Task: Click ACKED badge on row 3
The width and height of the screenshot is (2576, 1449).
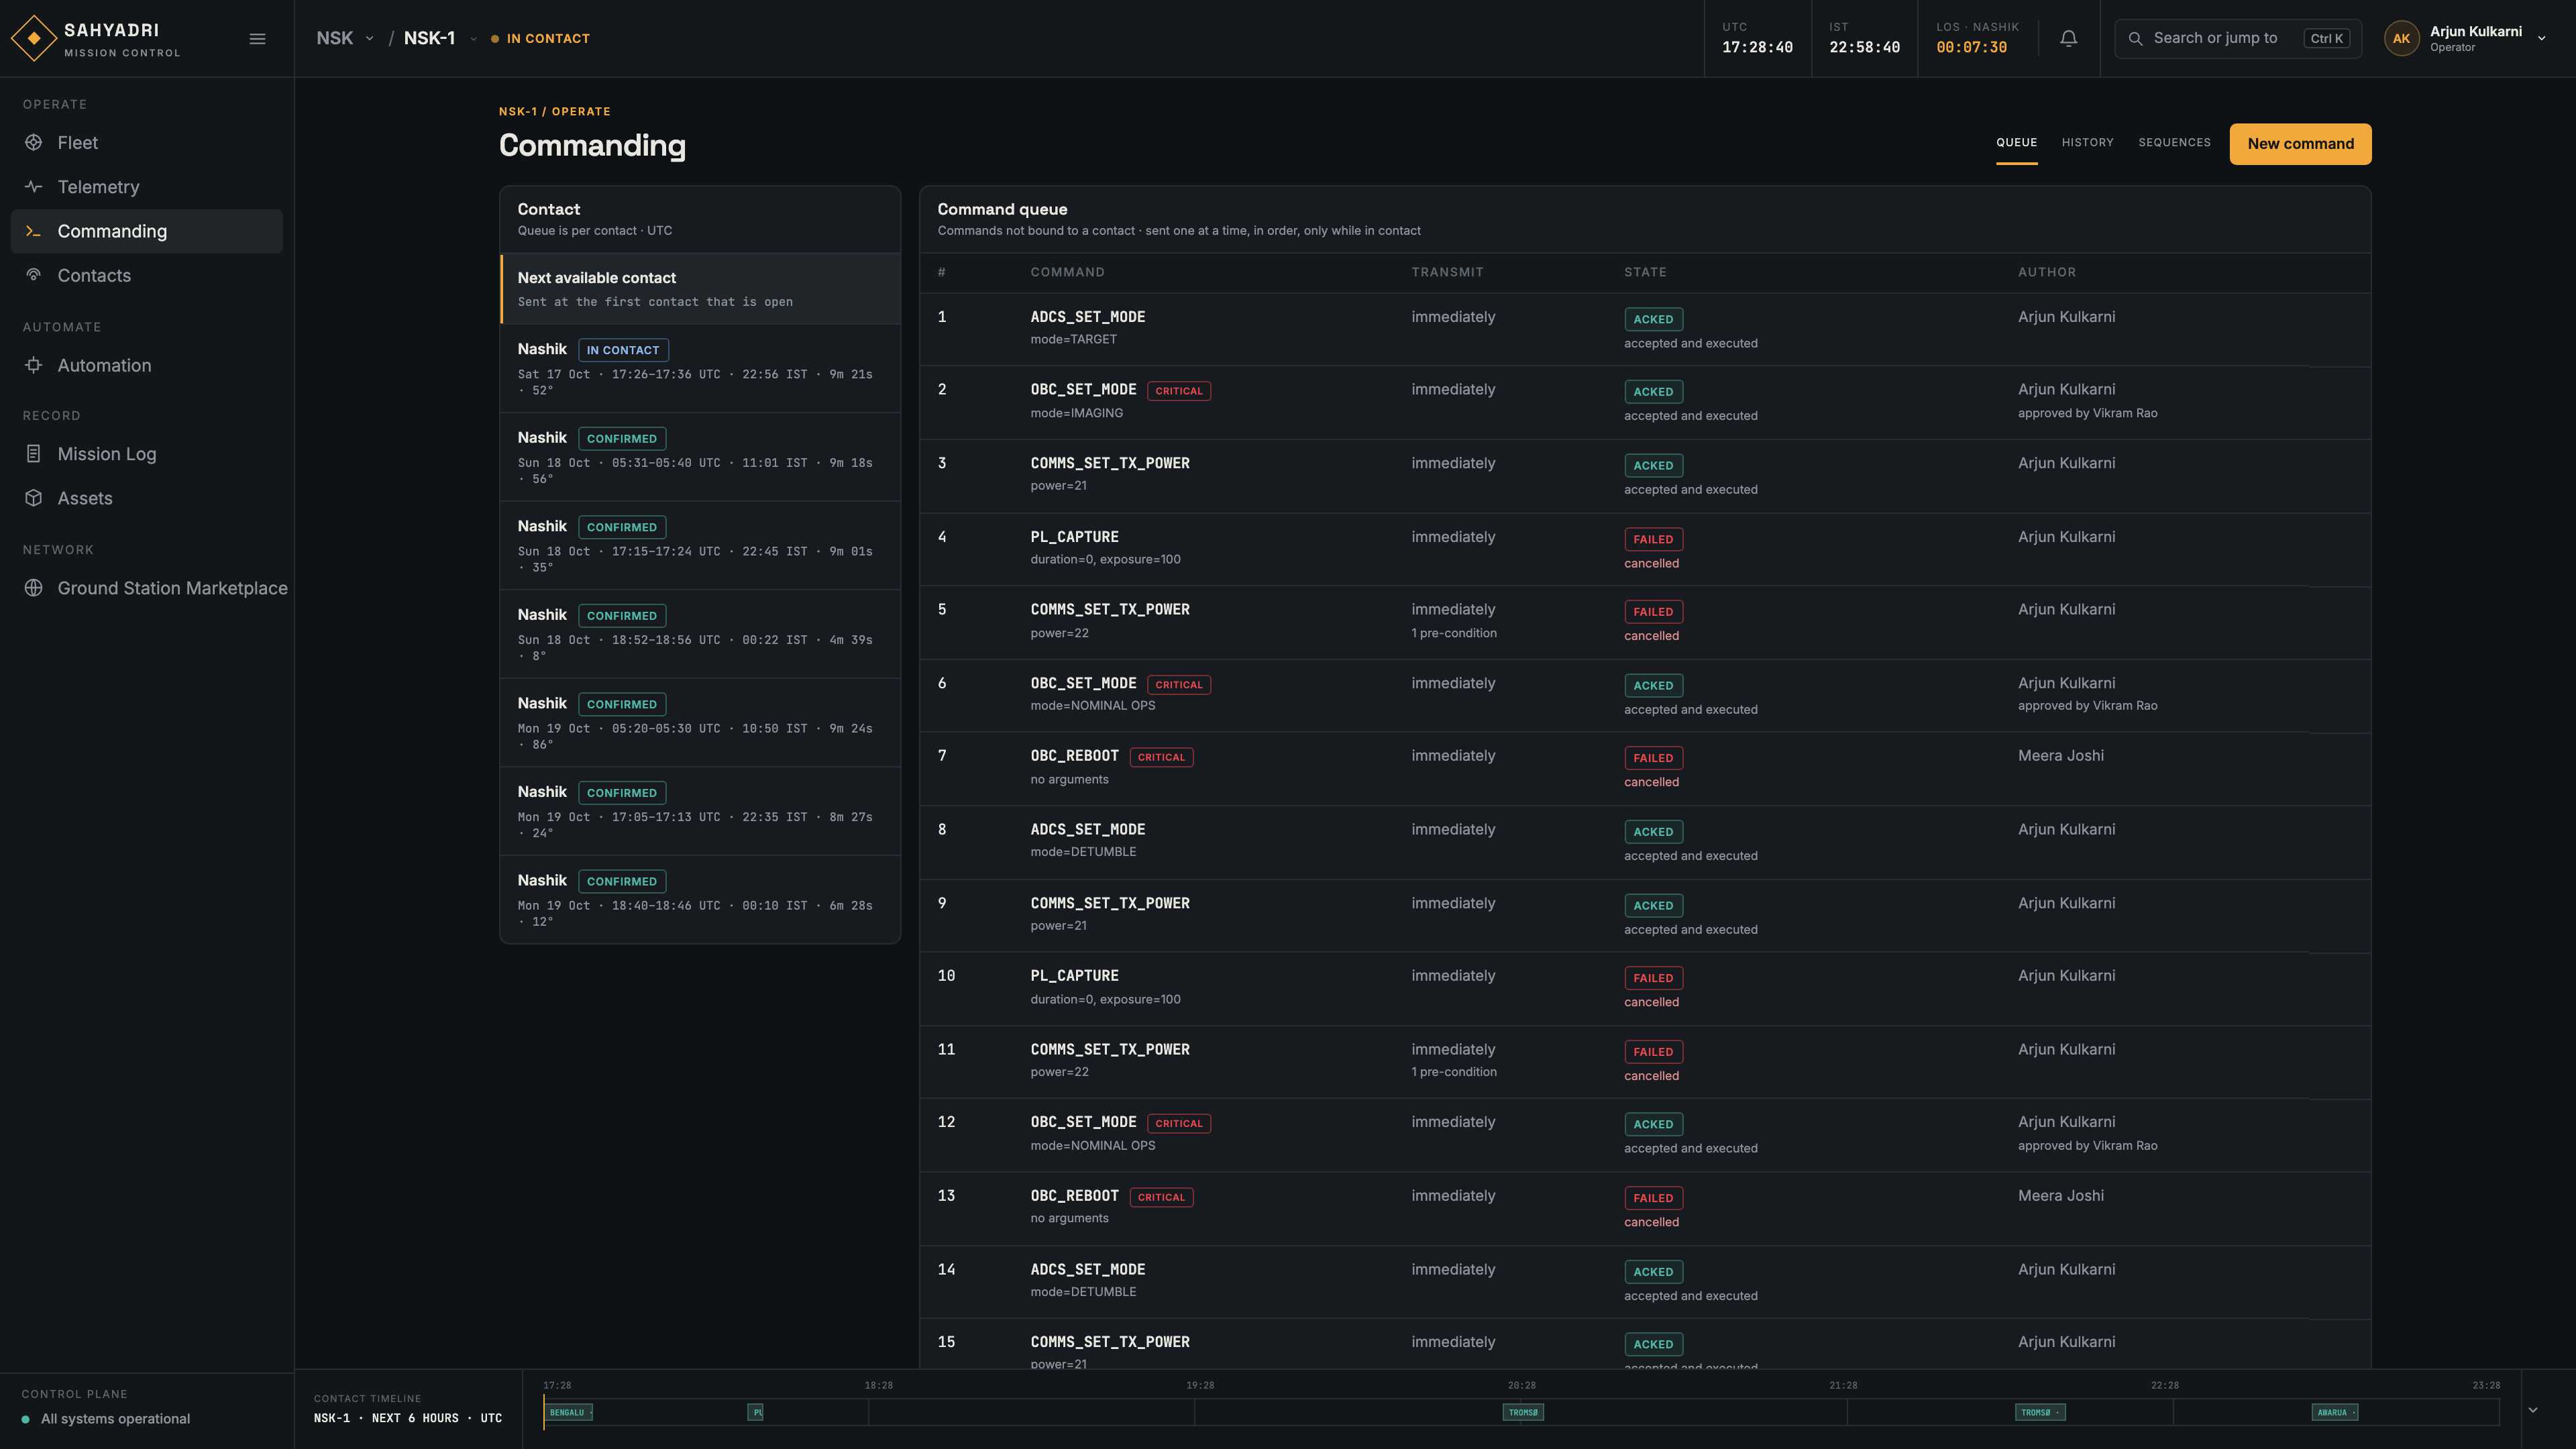Action: coord(1652,465)
